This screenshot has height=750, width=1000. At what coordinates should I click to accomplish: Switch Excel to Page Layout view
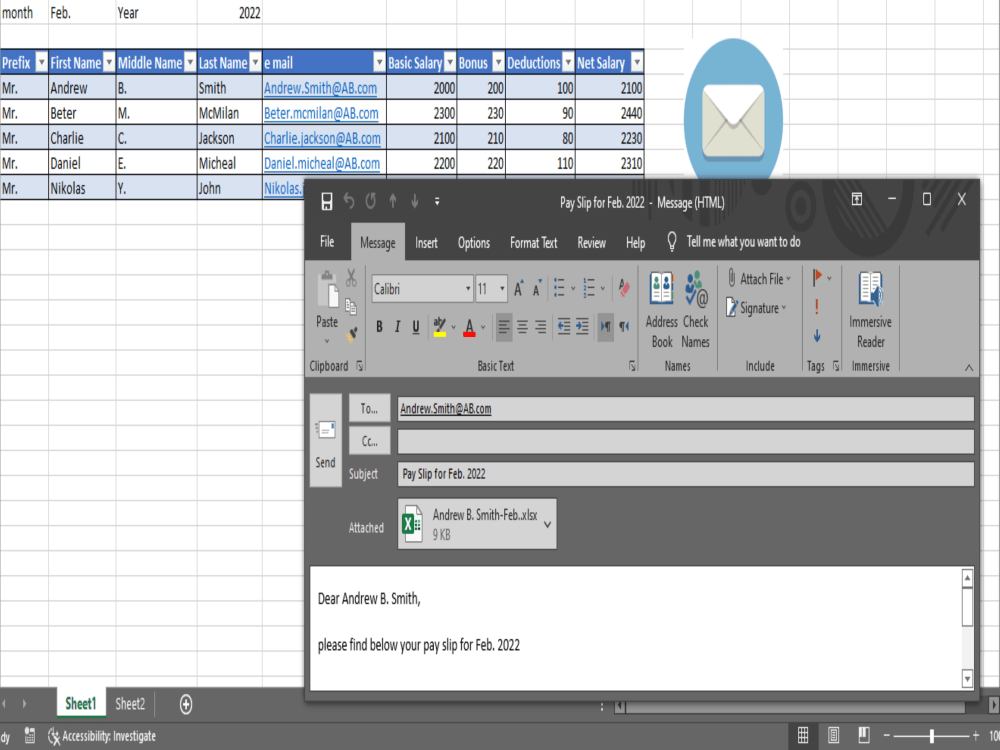click(x=834, y=735)
